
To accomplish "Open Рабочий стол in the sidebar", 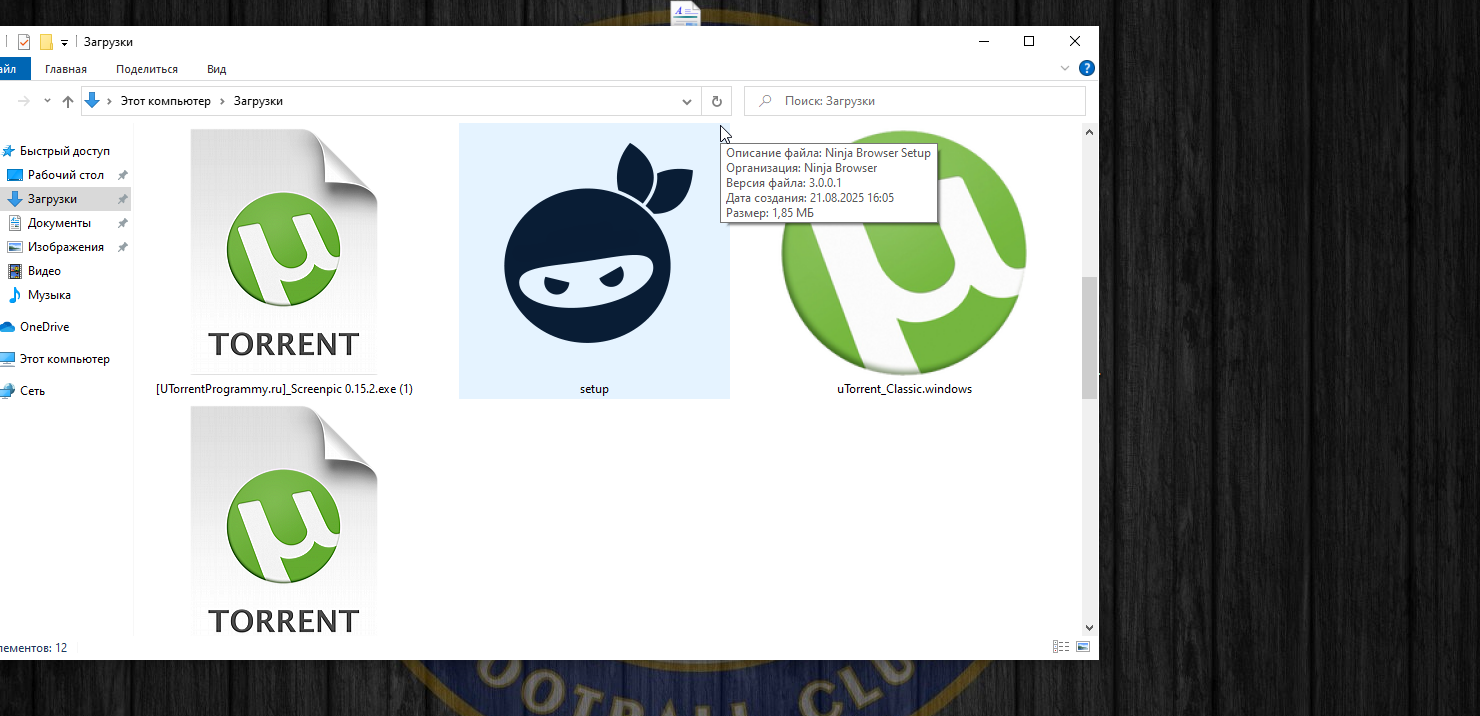I will pos(65,175).
